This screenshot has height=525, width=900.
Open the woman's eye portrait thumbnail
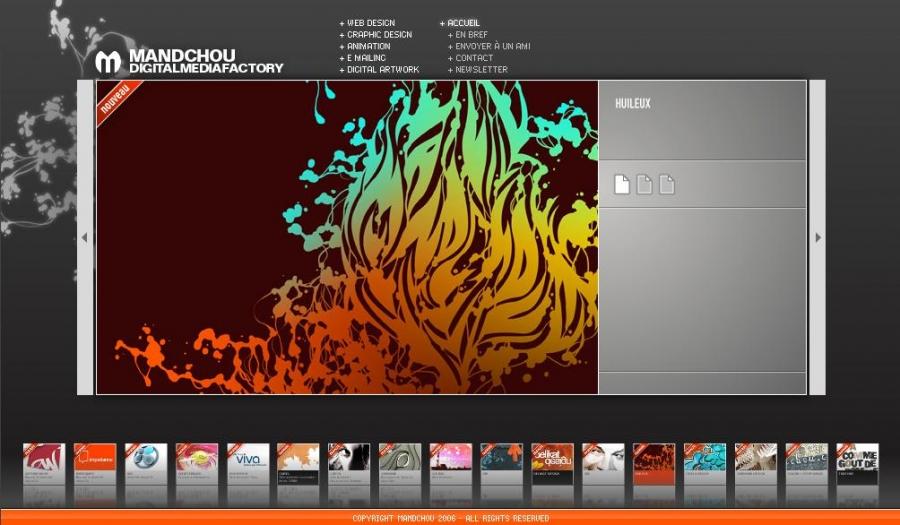(x=603, y=464)
